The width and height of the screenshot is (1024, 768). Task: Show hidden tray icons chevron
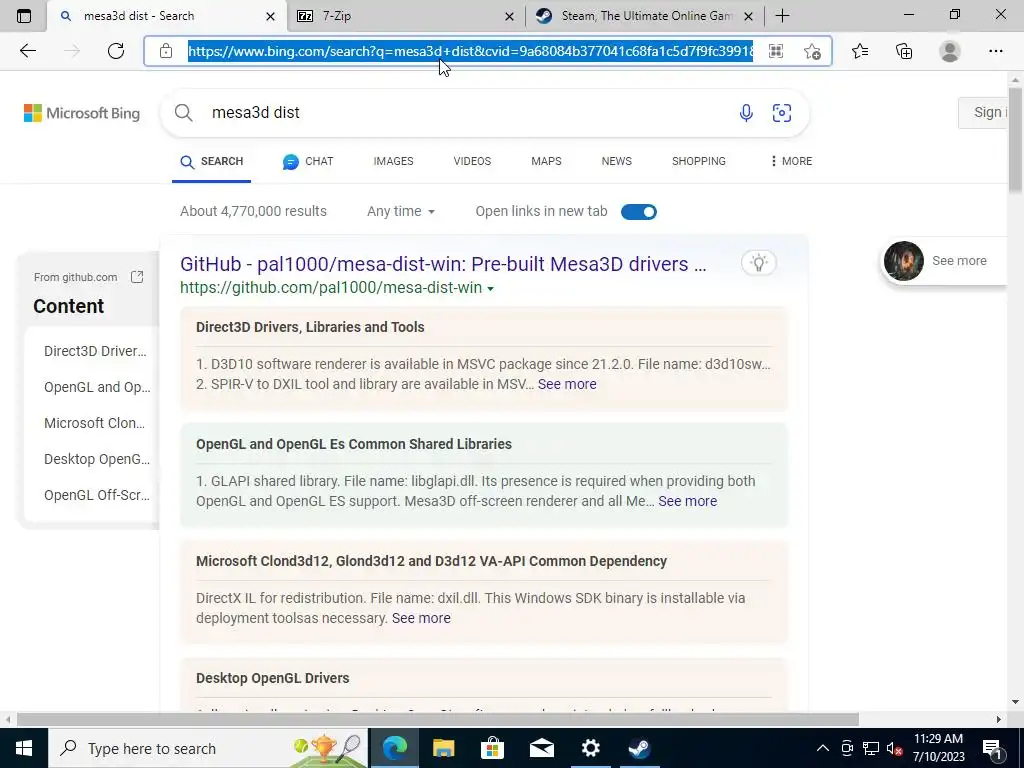click(x=823, y=748)
